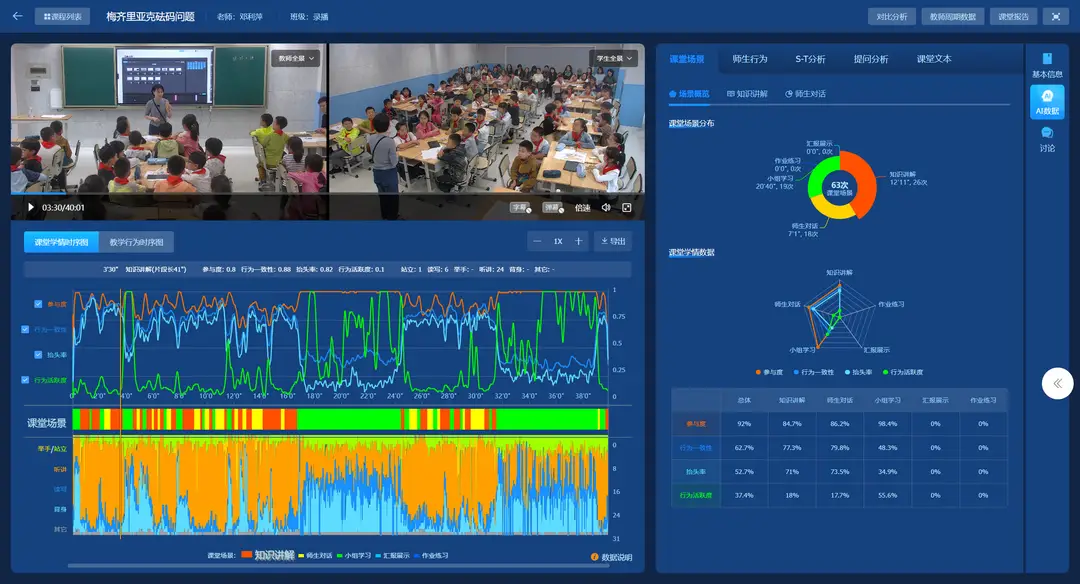Open the 学生全景 camera dropdown
The height and width of the screenshot is (584, 1080).
point(613,59)
